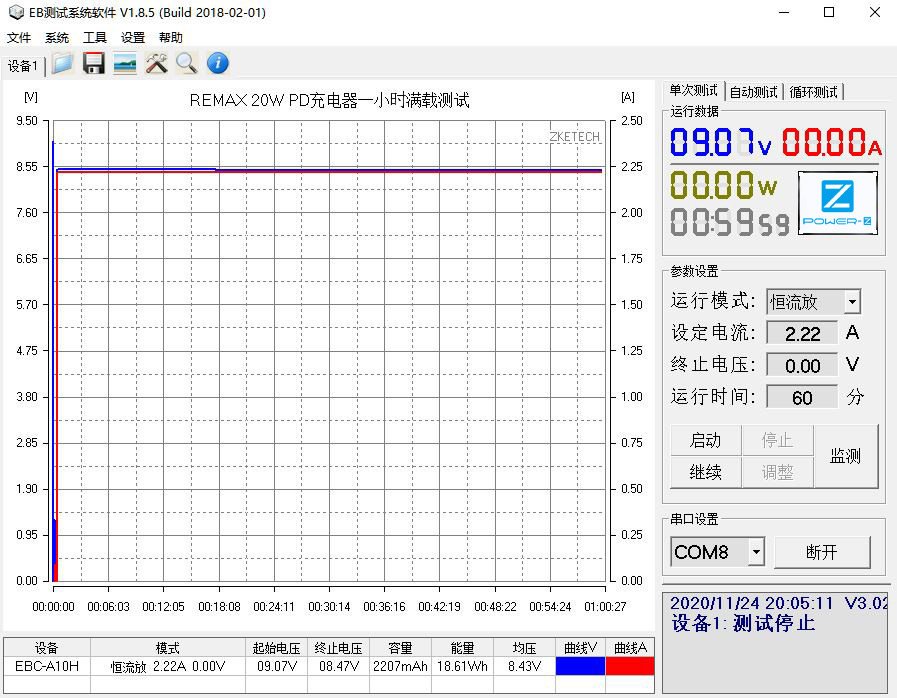Image resolution: width=897 pixels, height=698 pixels.
Task: Open the 文件 menu
Action: click(x=19, y=38)
